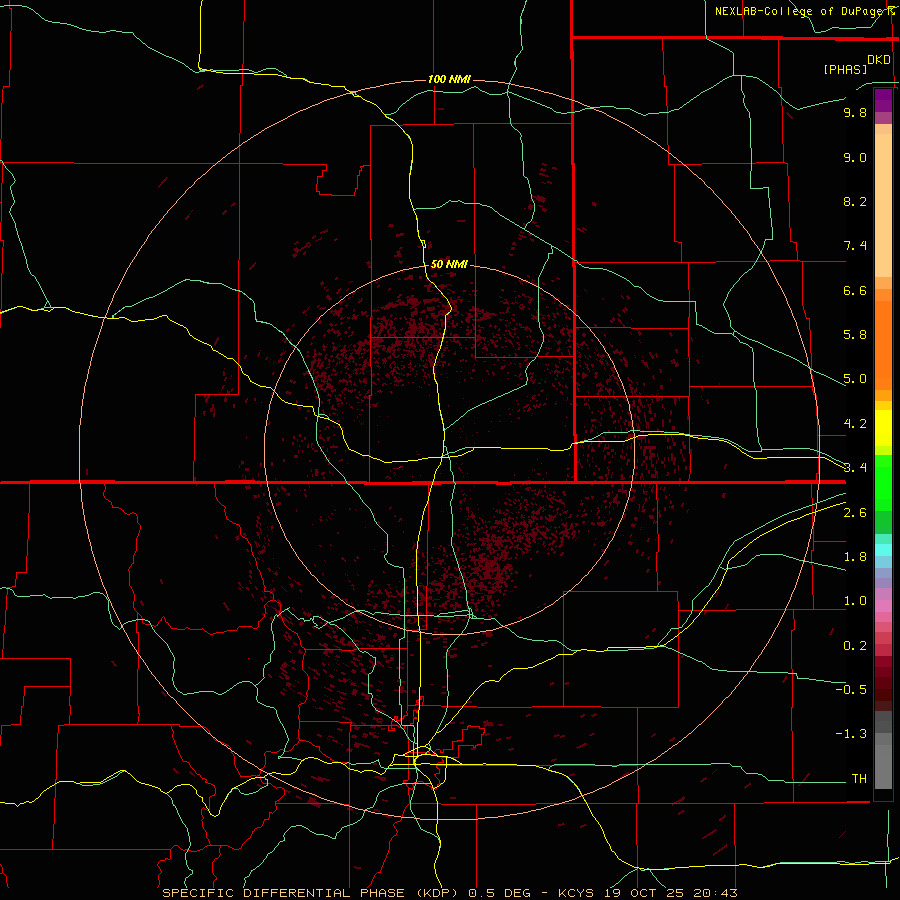Click the -1.3 scale value
Screen dimensions: 900x900
tap(851, 734)
